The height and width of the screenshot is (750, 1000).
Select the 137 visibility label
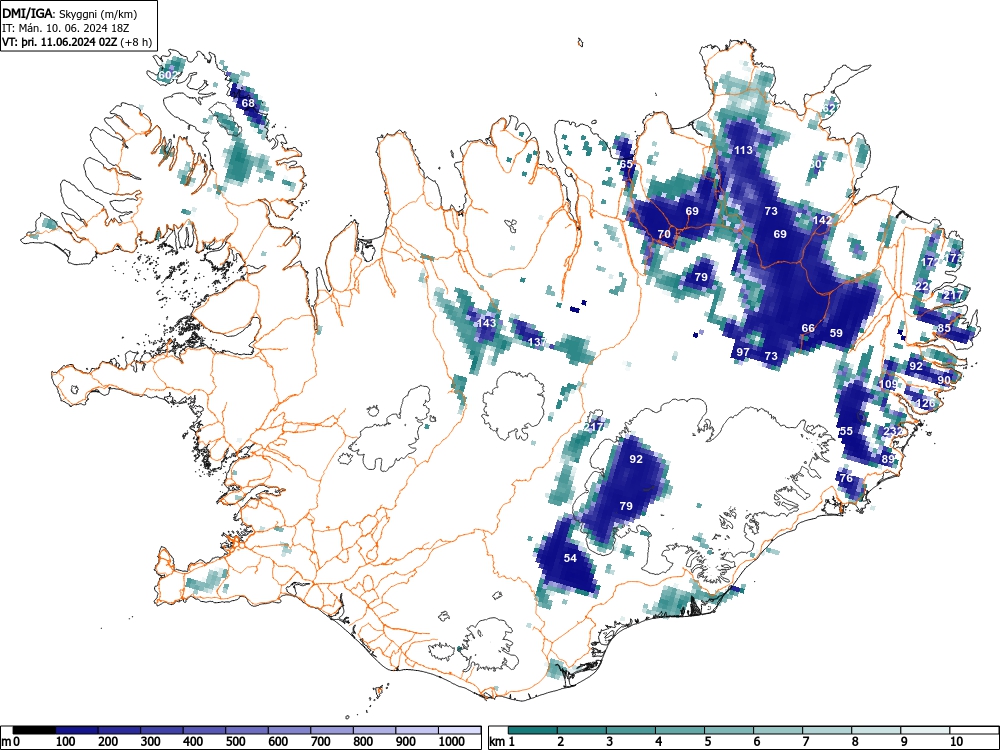[x=538, y=342]
